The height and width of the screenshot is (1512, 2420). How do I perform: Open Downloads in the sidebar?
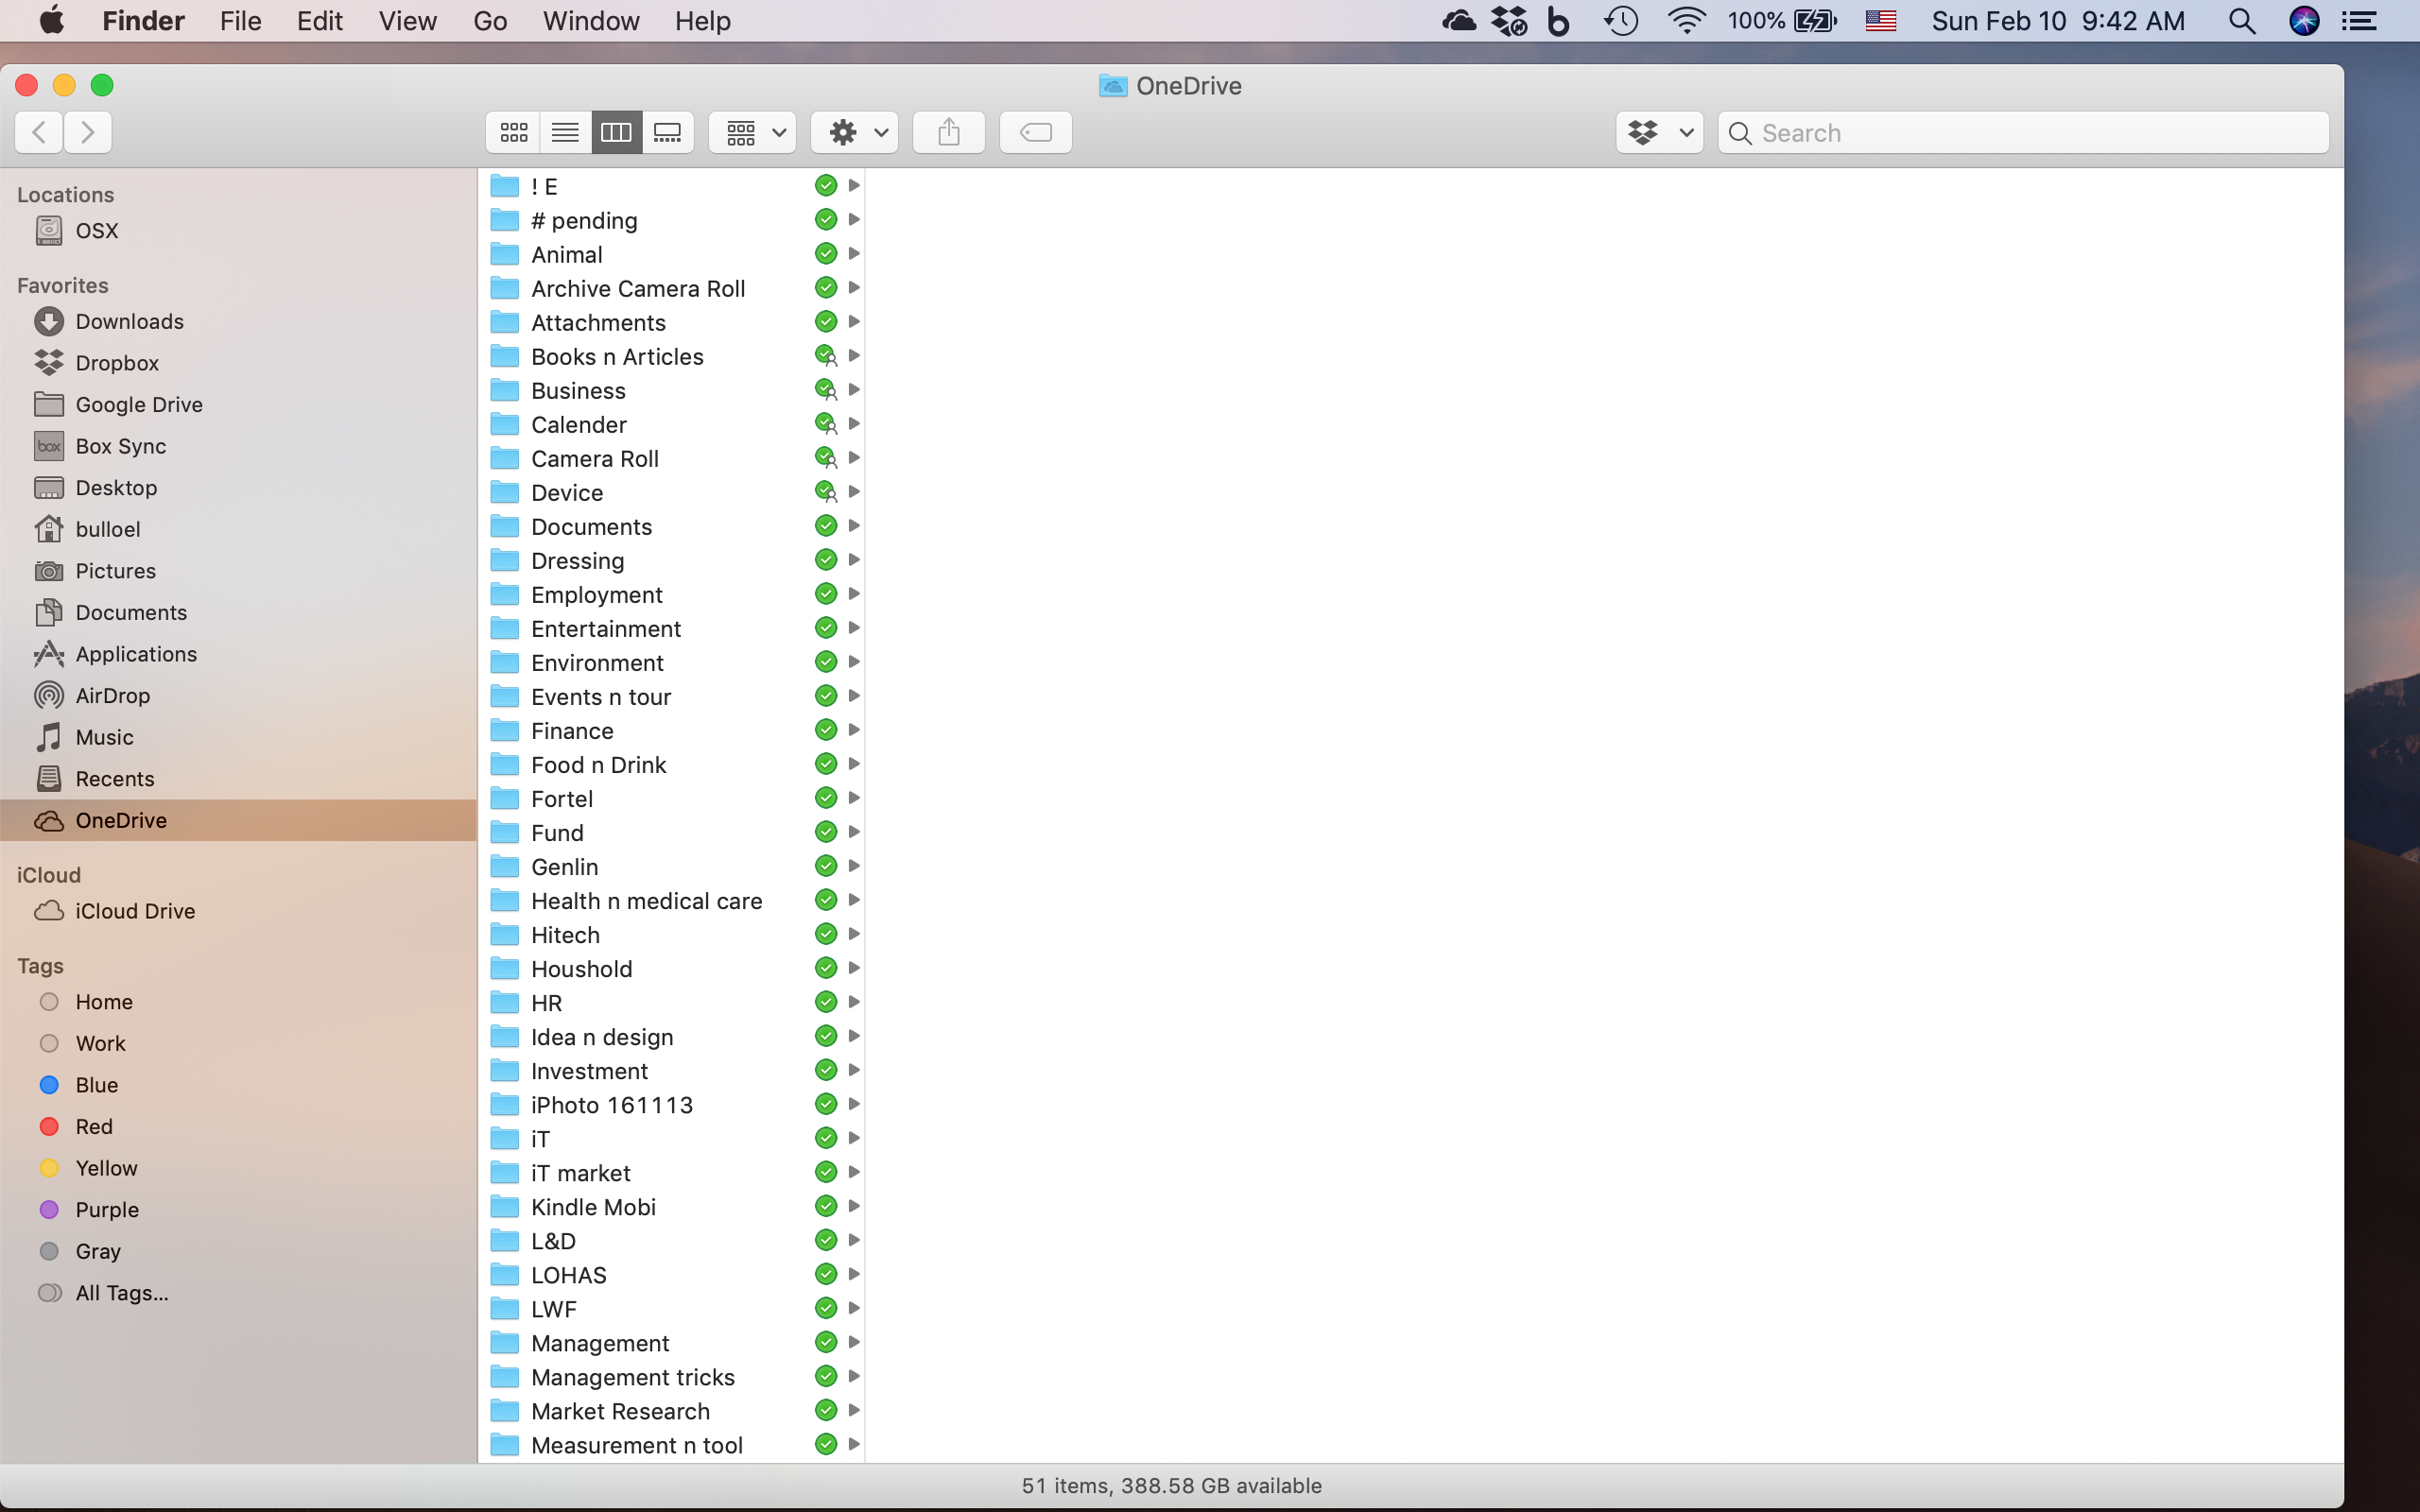click(x=238, y=321)
